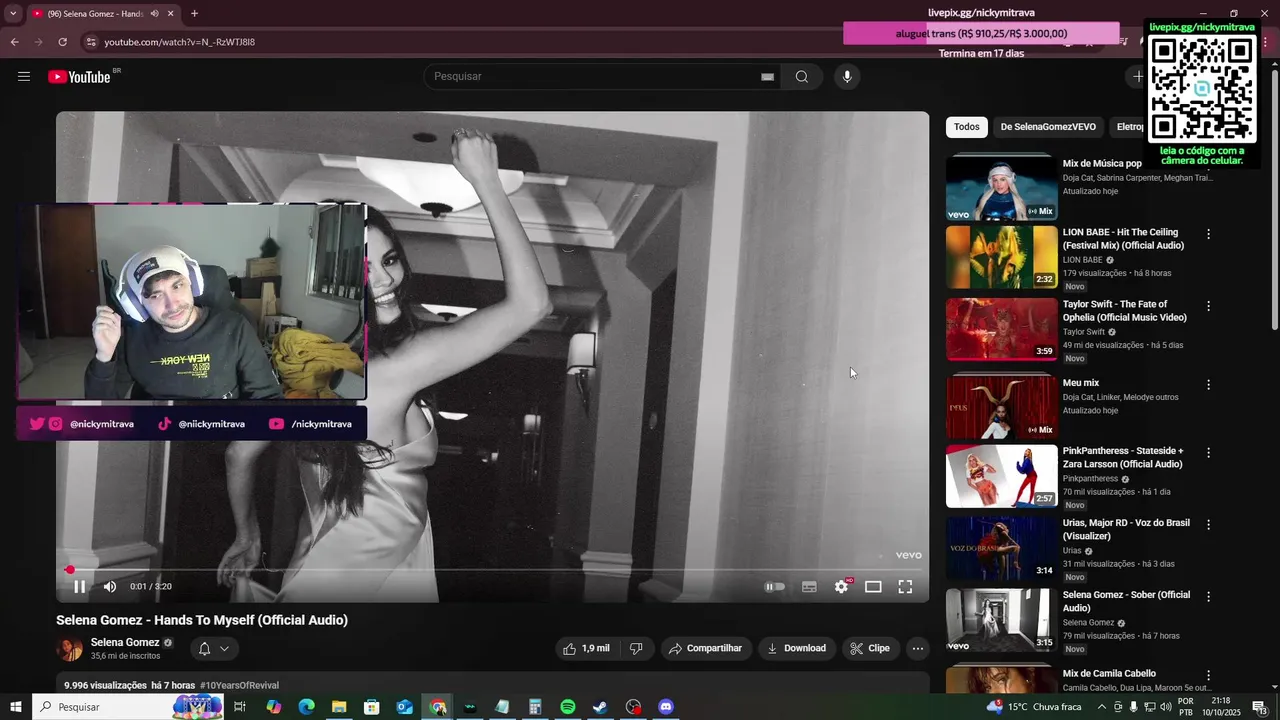Open options for Taylor Swift video
This screenshot has width=1280, height=720.
1208,306
